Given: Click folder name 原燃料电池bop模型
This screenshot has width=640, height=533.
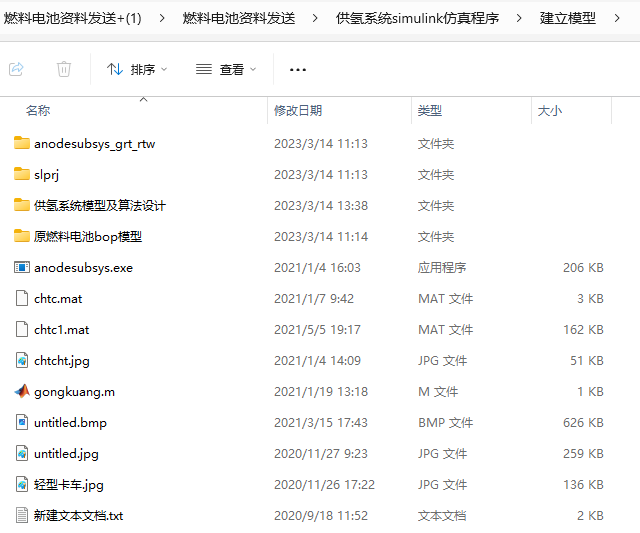Looking at the screenshot, I should pyautogui.click(x=88, y=236).
